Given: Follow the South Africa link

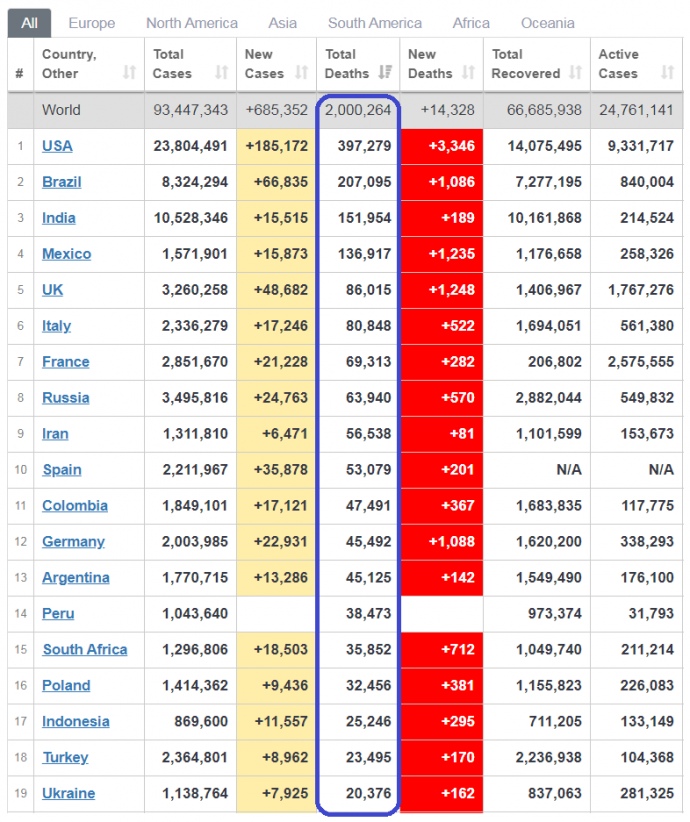Looking at the screenshot, I should (85, 650).
